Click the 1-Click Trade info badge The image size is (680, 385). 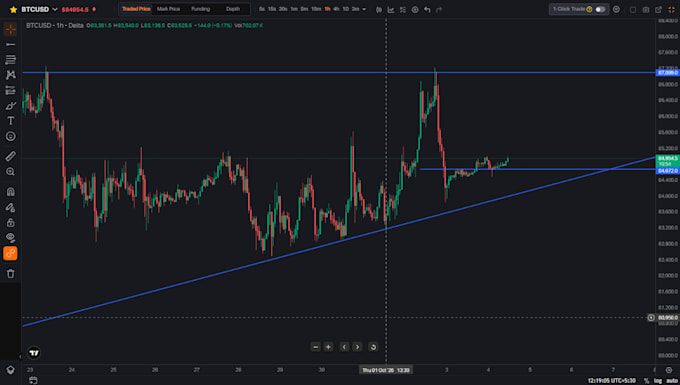589,9
